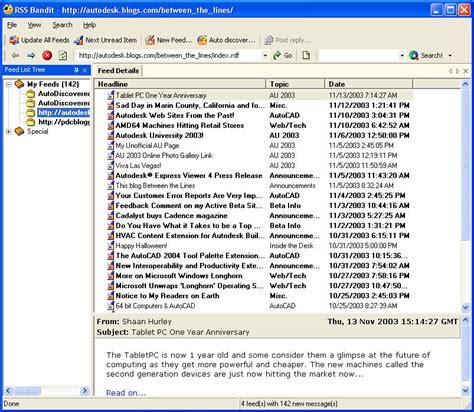The image size is (474, 412).
Task: Expand the Special tree node
Action: [9, 132]
